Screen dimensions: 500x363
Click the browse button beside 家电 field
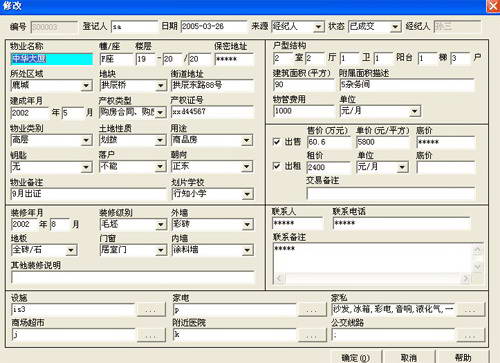311,309
